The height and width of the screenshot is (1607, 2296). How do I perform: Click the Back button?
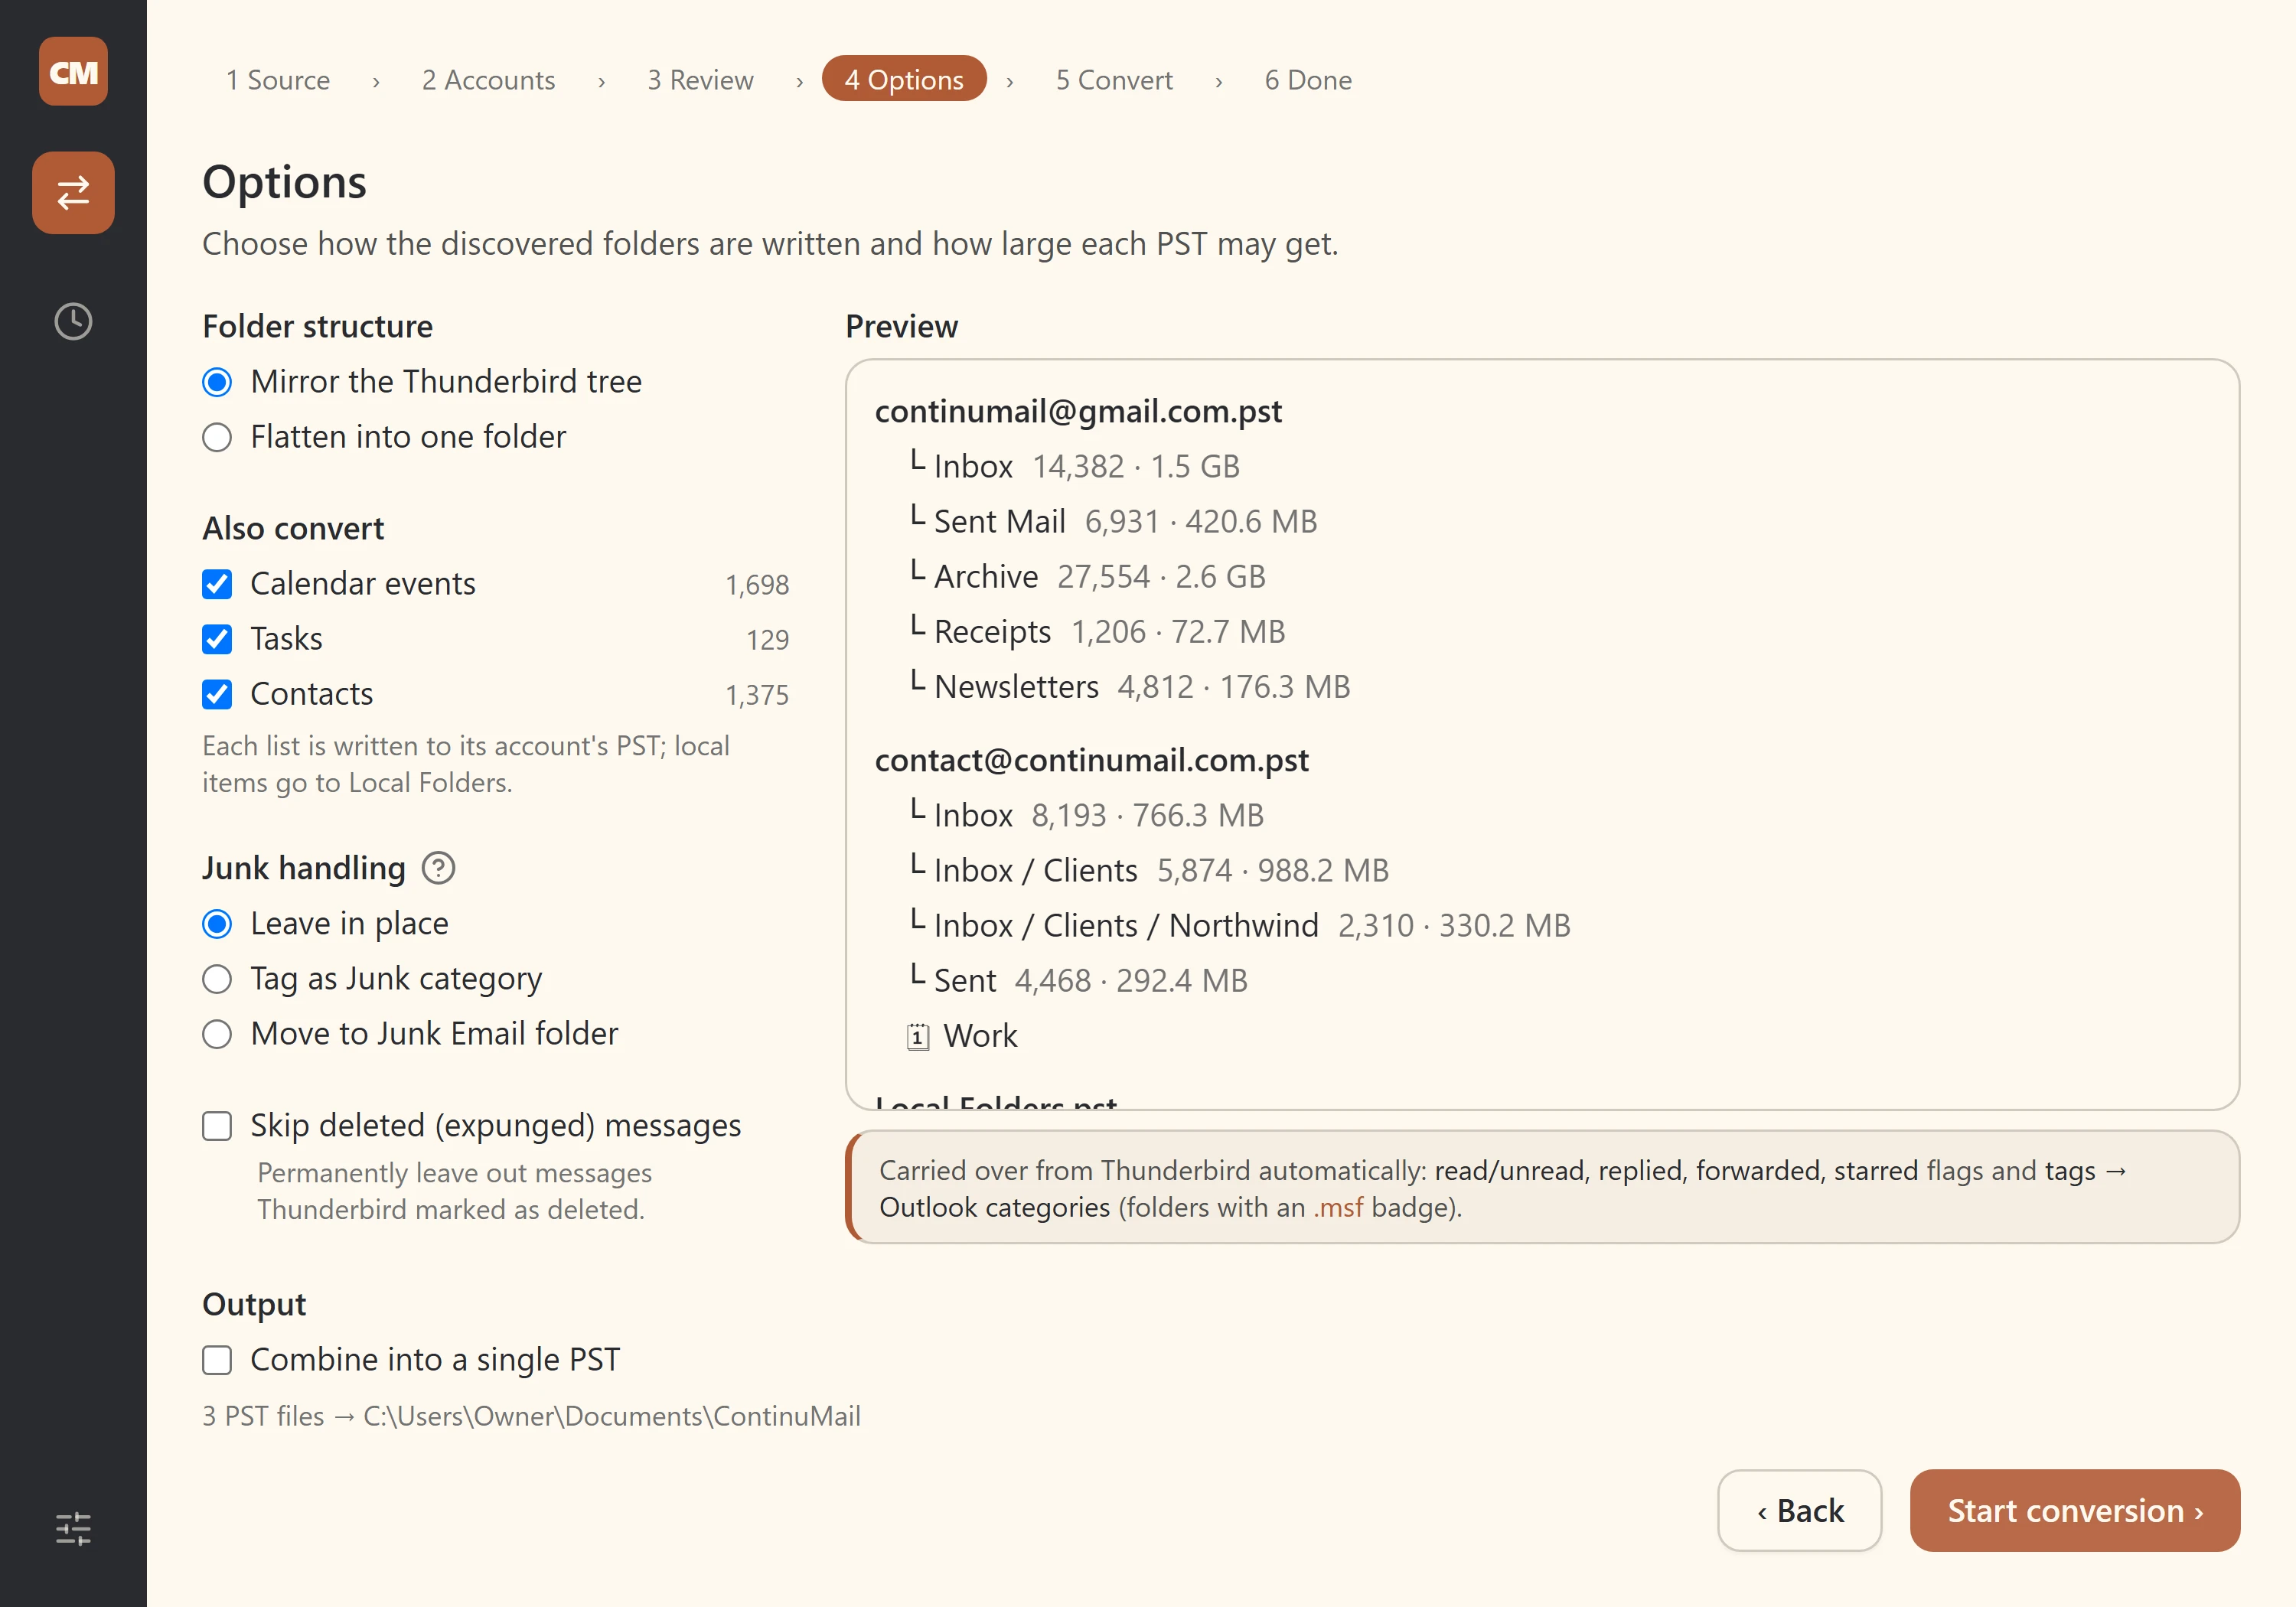click(x=1799, y=1510)
